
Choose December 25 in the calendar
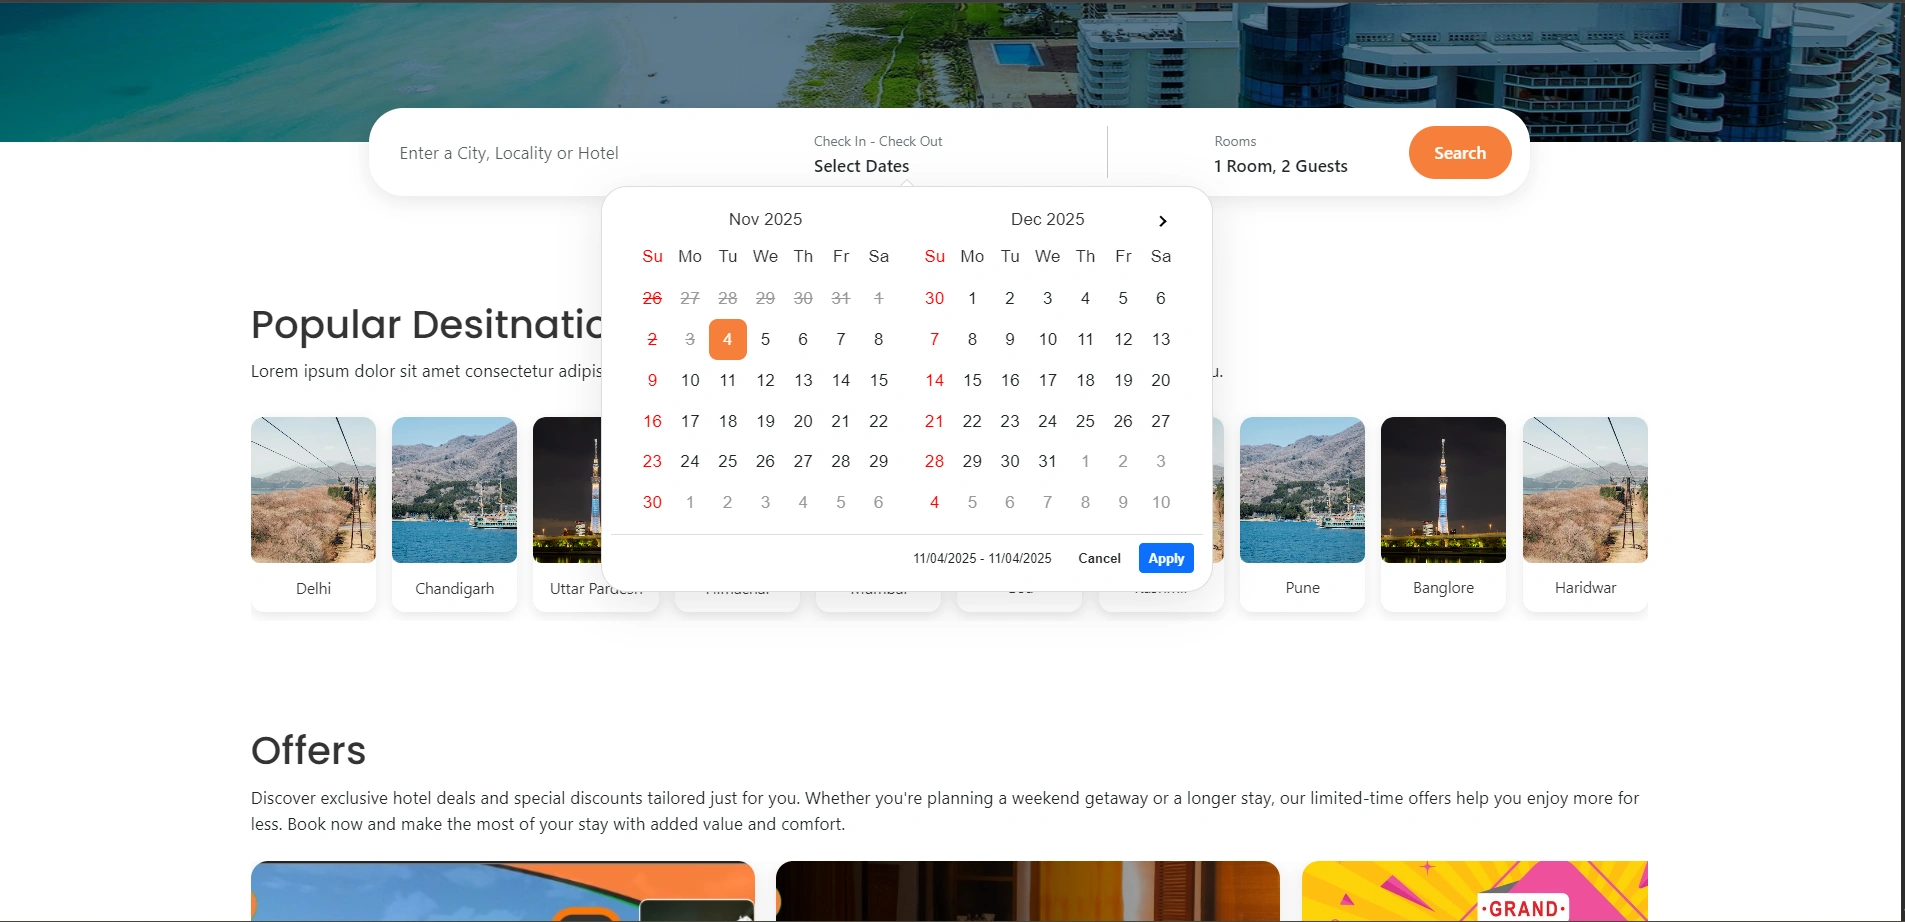coord(1085,421)
